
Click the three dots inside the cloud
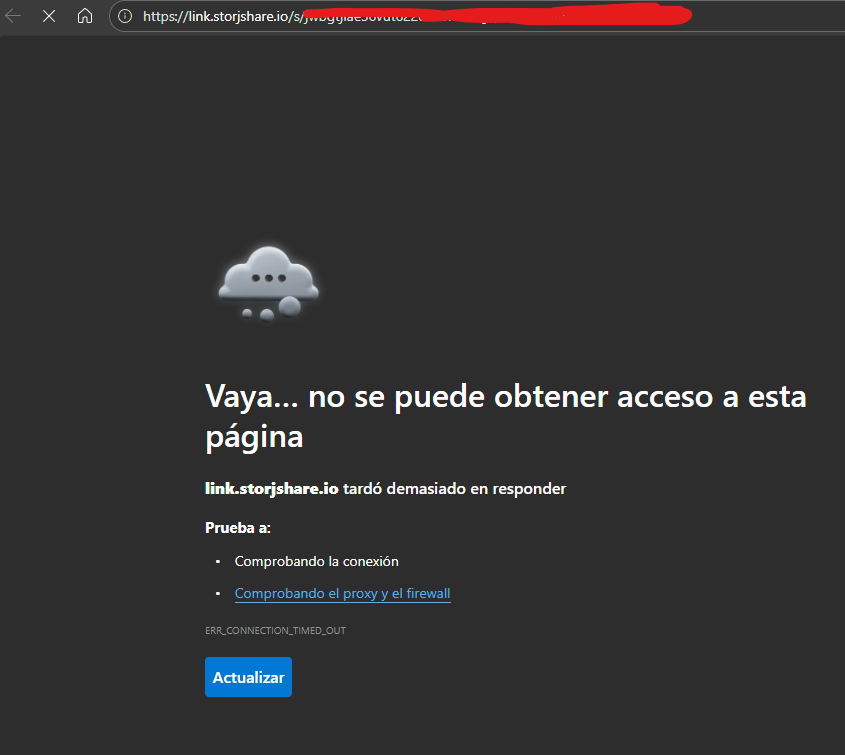pos(268,277)
